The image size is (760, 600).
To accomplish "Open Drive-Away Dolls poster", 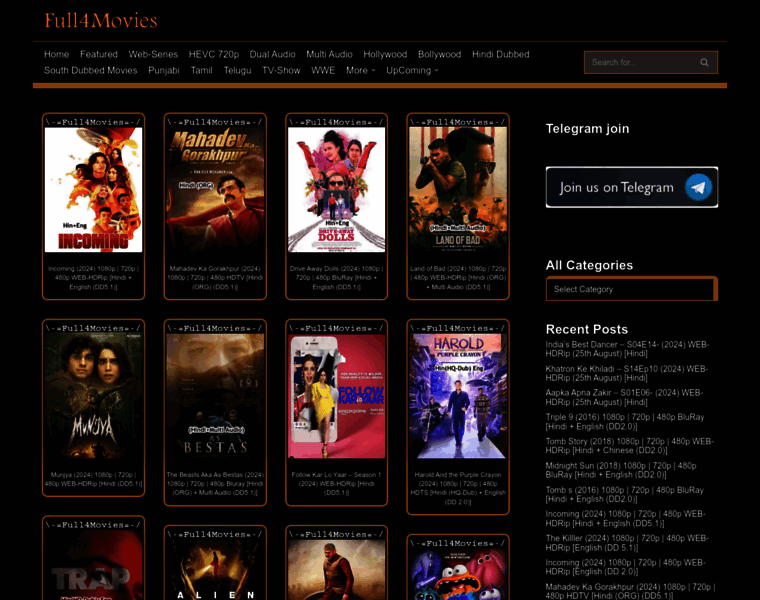I will [336, 189].
